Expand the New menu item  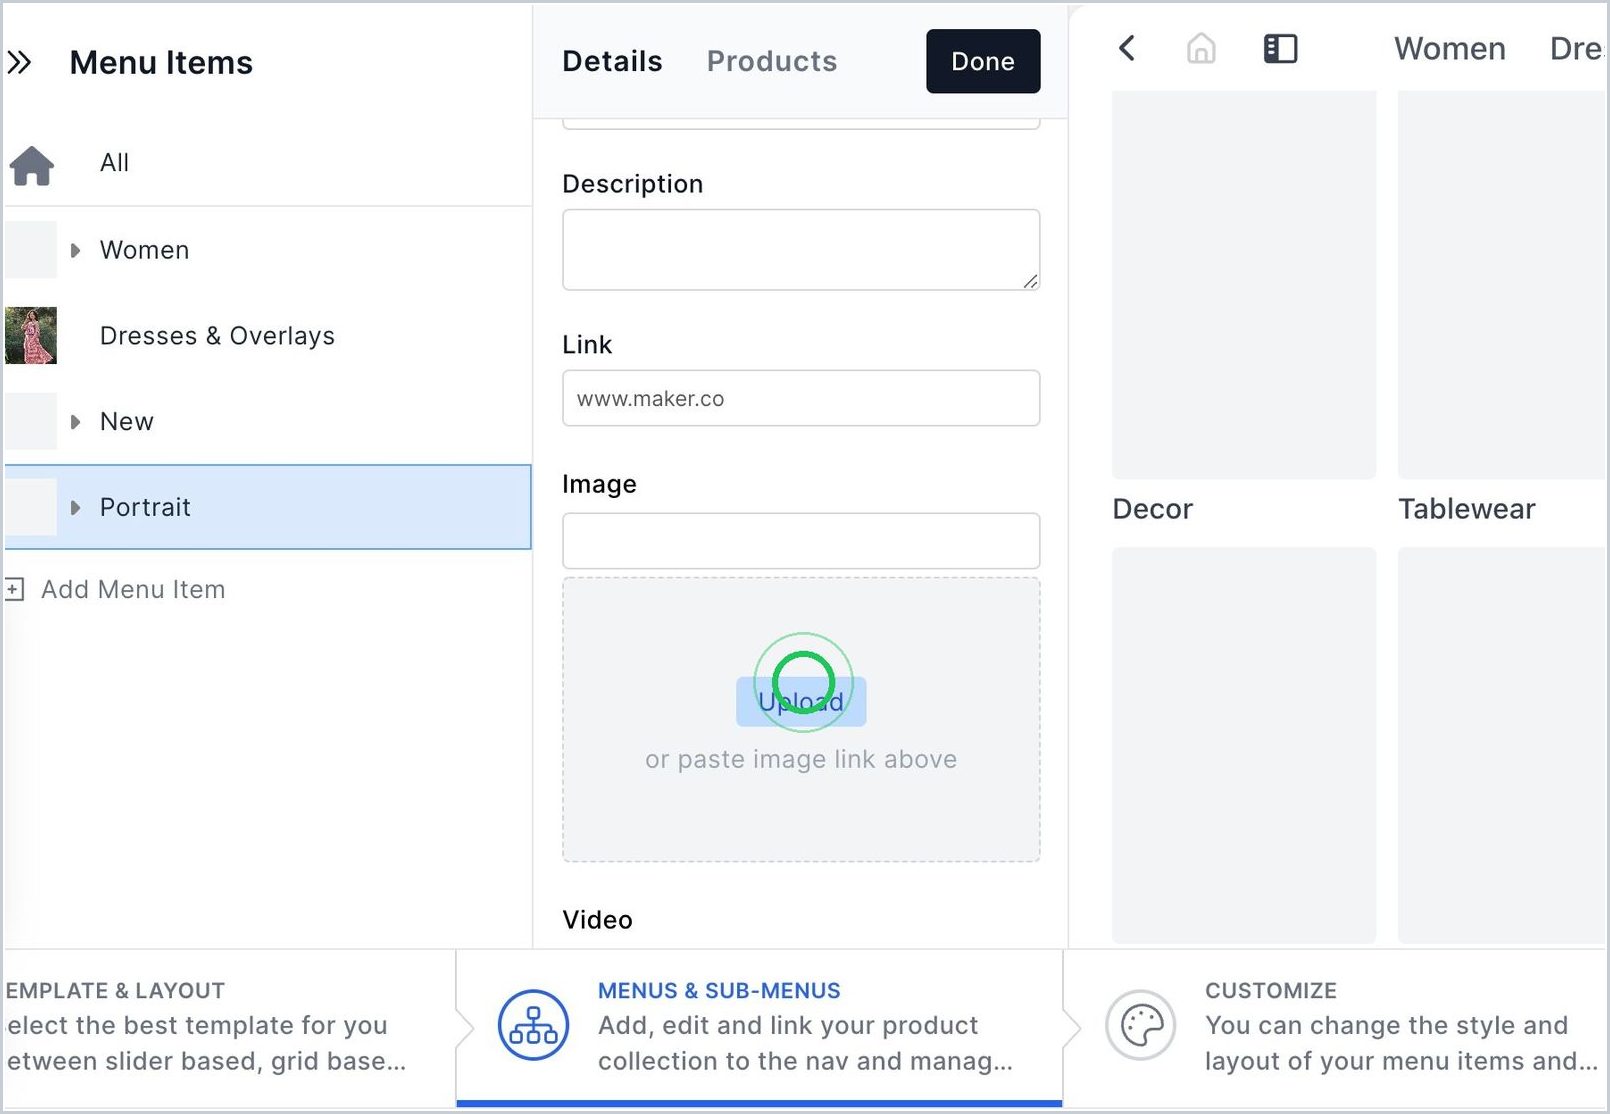(x=75, y=422)
